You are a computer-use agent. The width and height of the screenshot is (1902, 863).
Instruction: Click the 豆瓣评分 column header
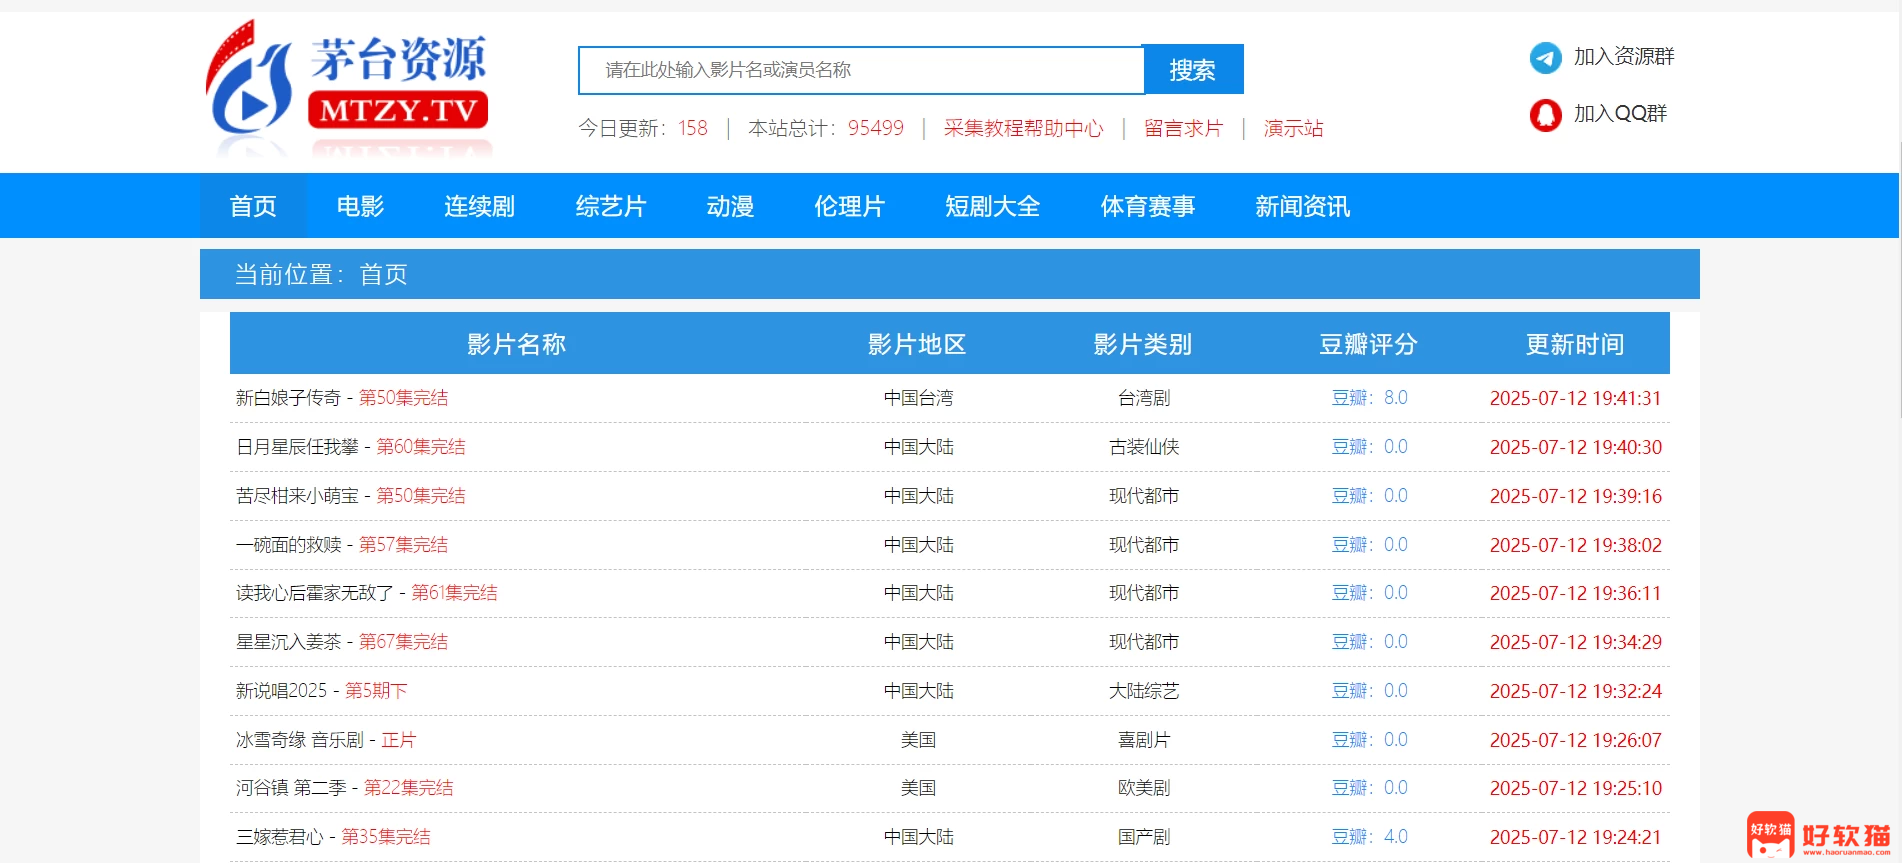(1368, 344)
